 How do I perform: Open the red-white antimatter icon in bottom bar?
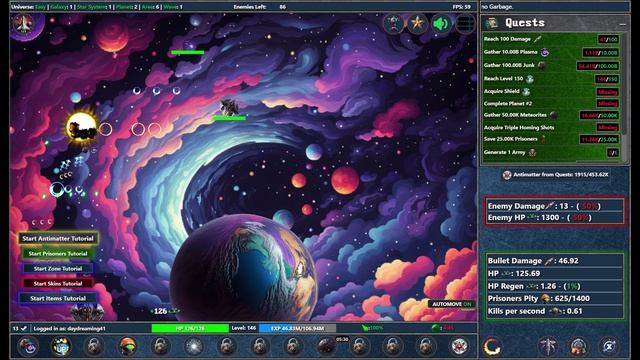[459, 346]
